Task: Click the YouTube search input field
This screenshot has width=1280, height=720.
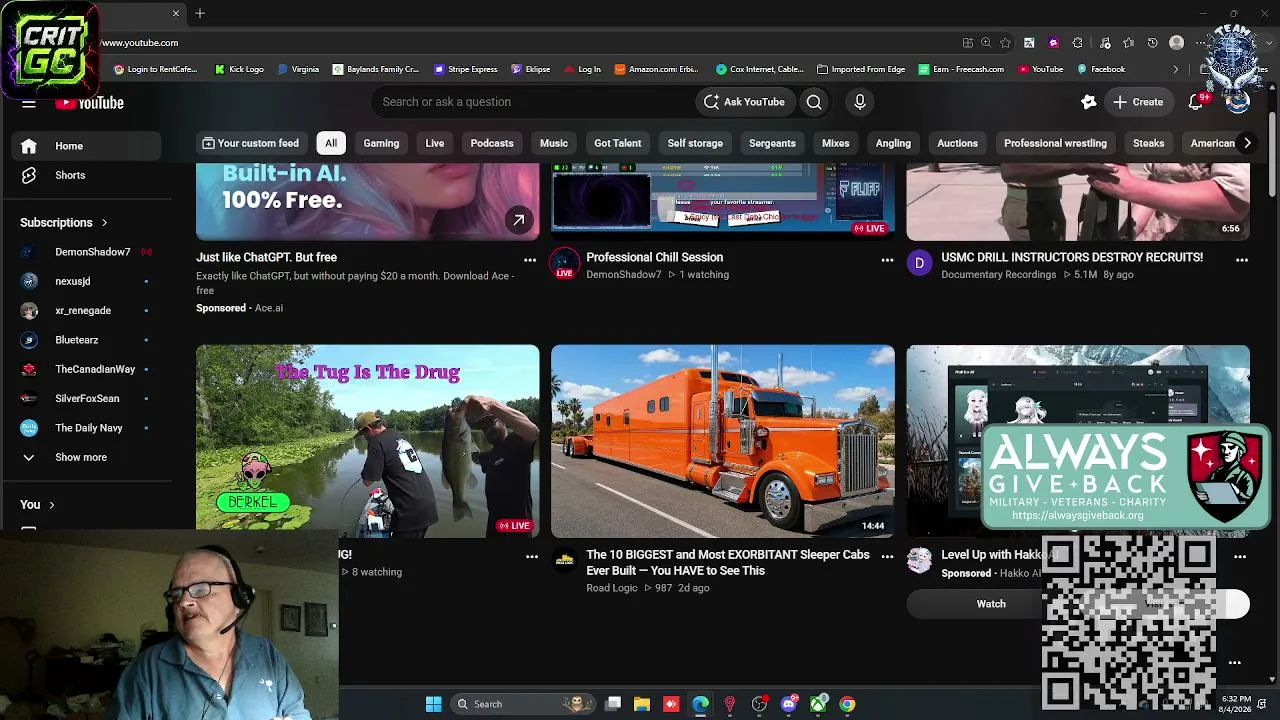Action: (x=533, y=102)
